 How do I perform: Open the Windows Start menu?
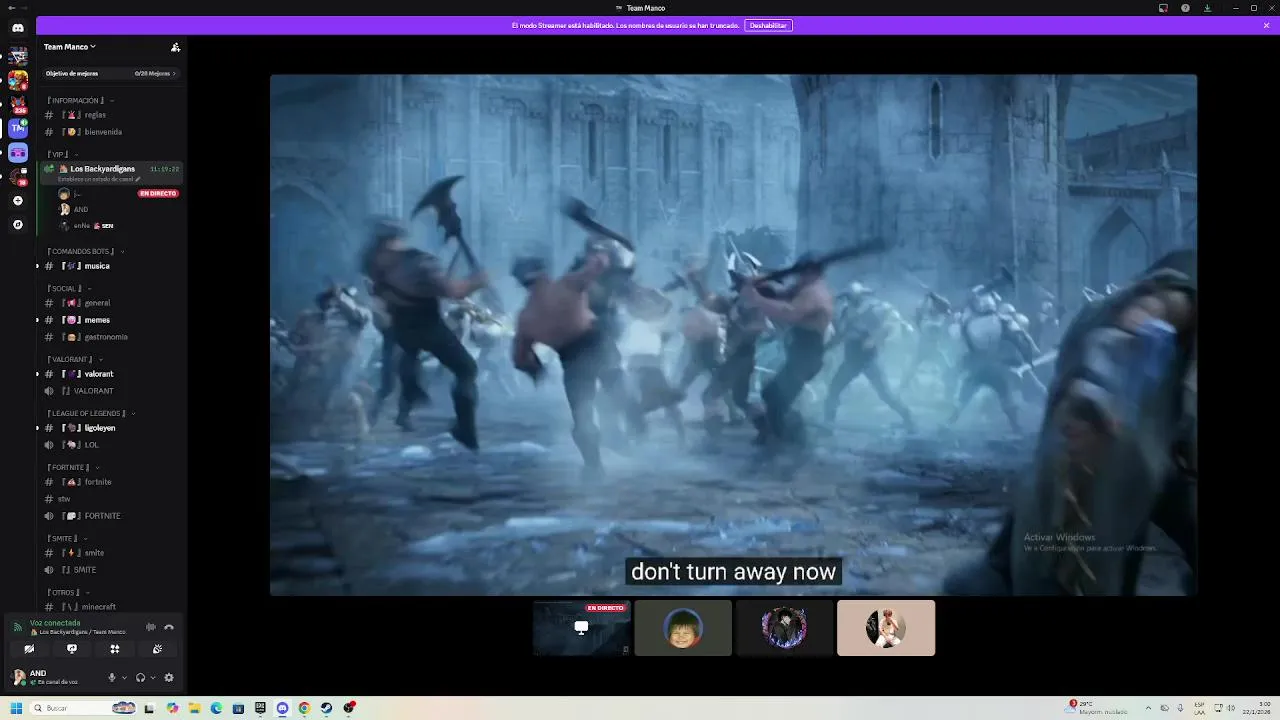16,708
